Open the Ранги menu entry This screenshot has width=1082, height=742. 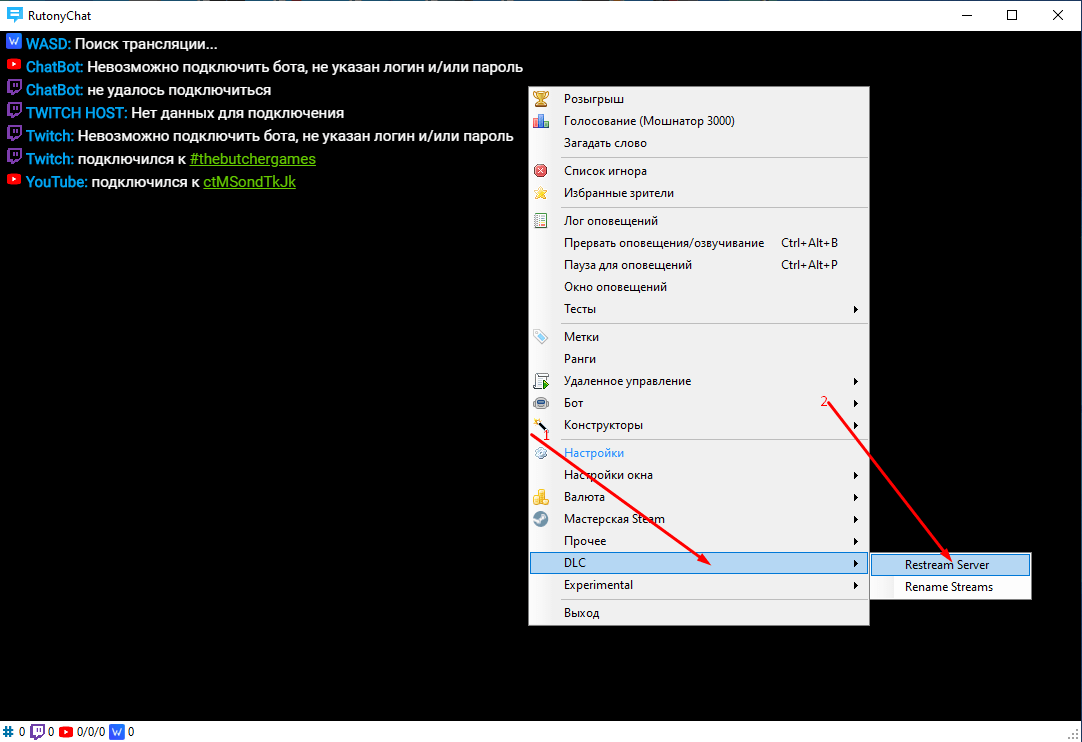[x=698, y=359]
